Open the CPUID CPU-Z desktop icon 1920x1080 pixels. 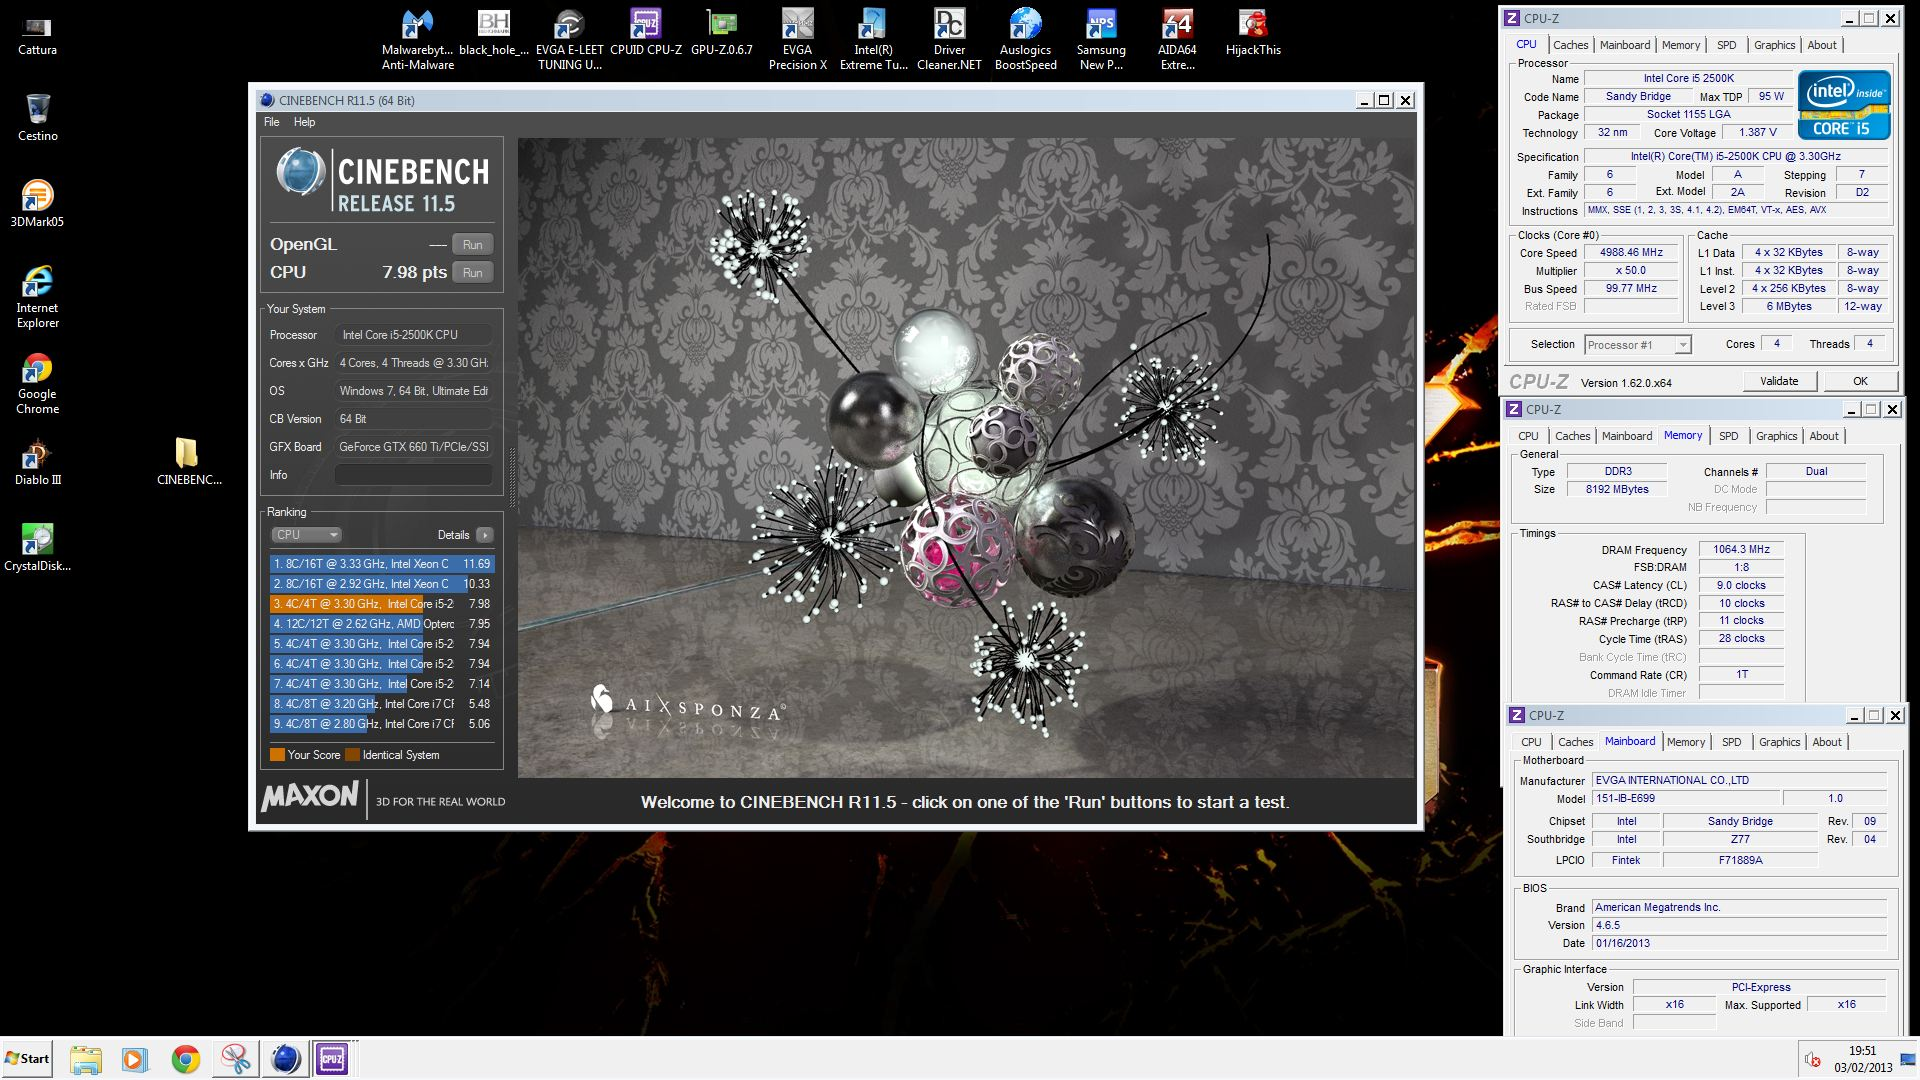[x=646, y=34]
